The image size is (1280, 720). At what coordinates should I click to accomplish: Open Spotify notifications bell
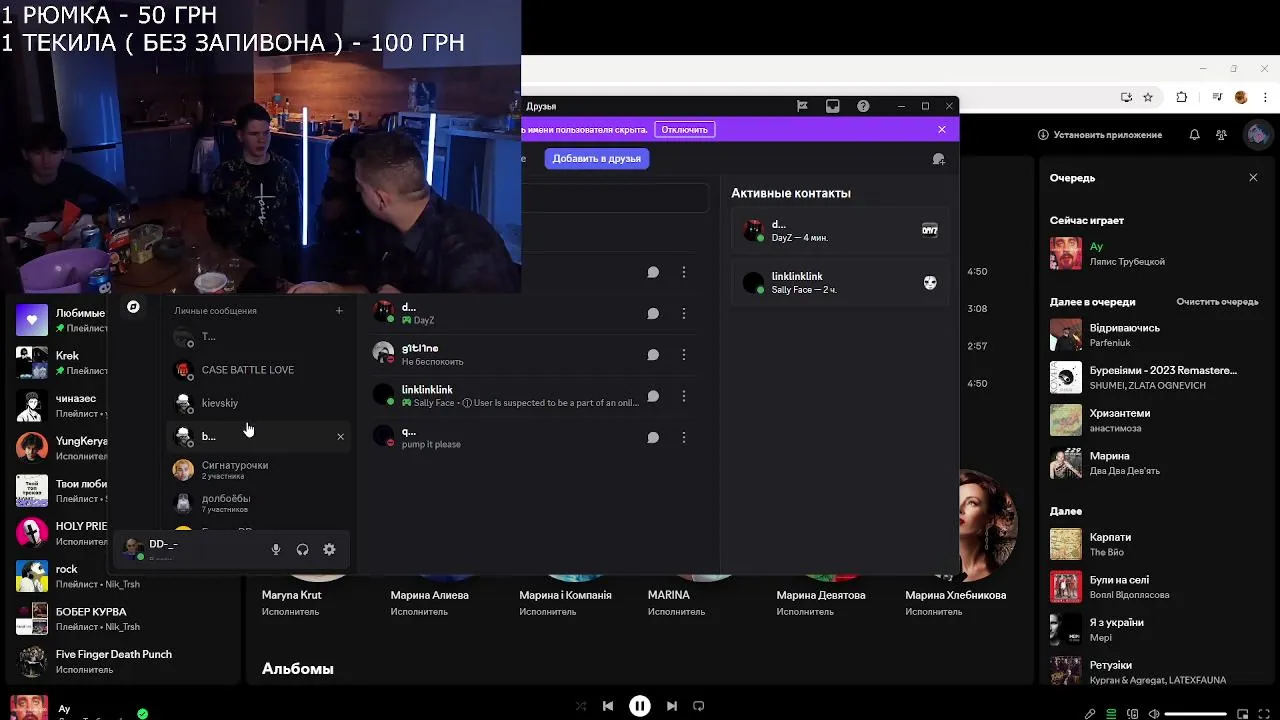point(1194,134)
